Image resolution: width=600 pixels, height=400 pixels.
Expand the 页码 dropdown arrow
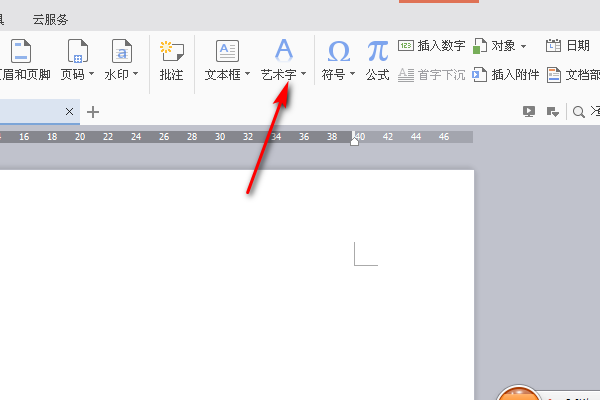click(91, 73)
